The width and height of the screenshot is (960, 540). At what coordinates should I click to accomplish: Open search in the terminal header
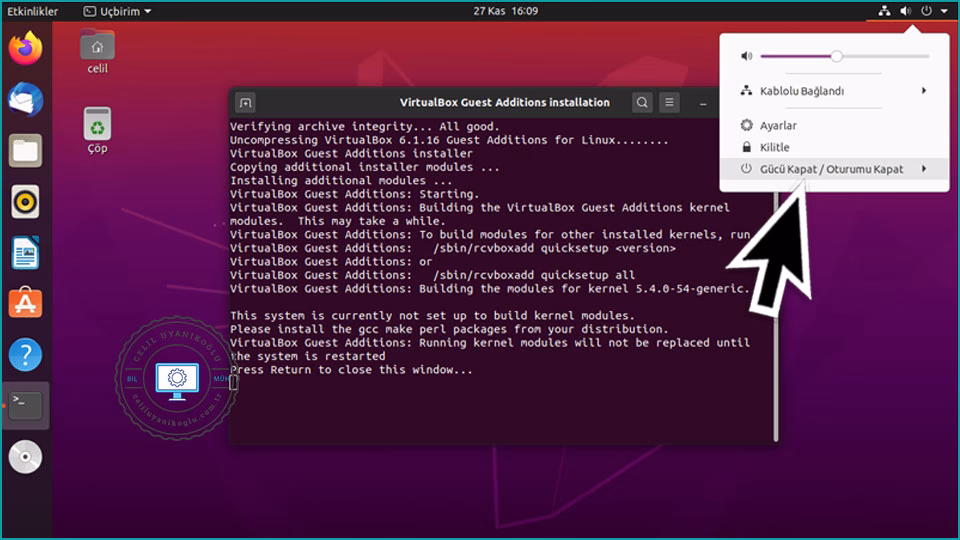642,103
